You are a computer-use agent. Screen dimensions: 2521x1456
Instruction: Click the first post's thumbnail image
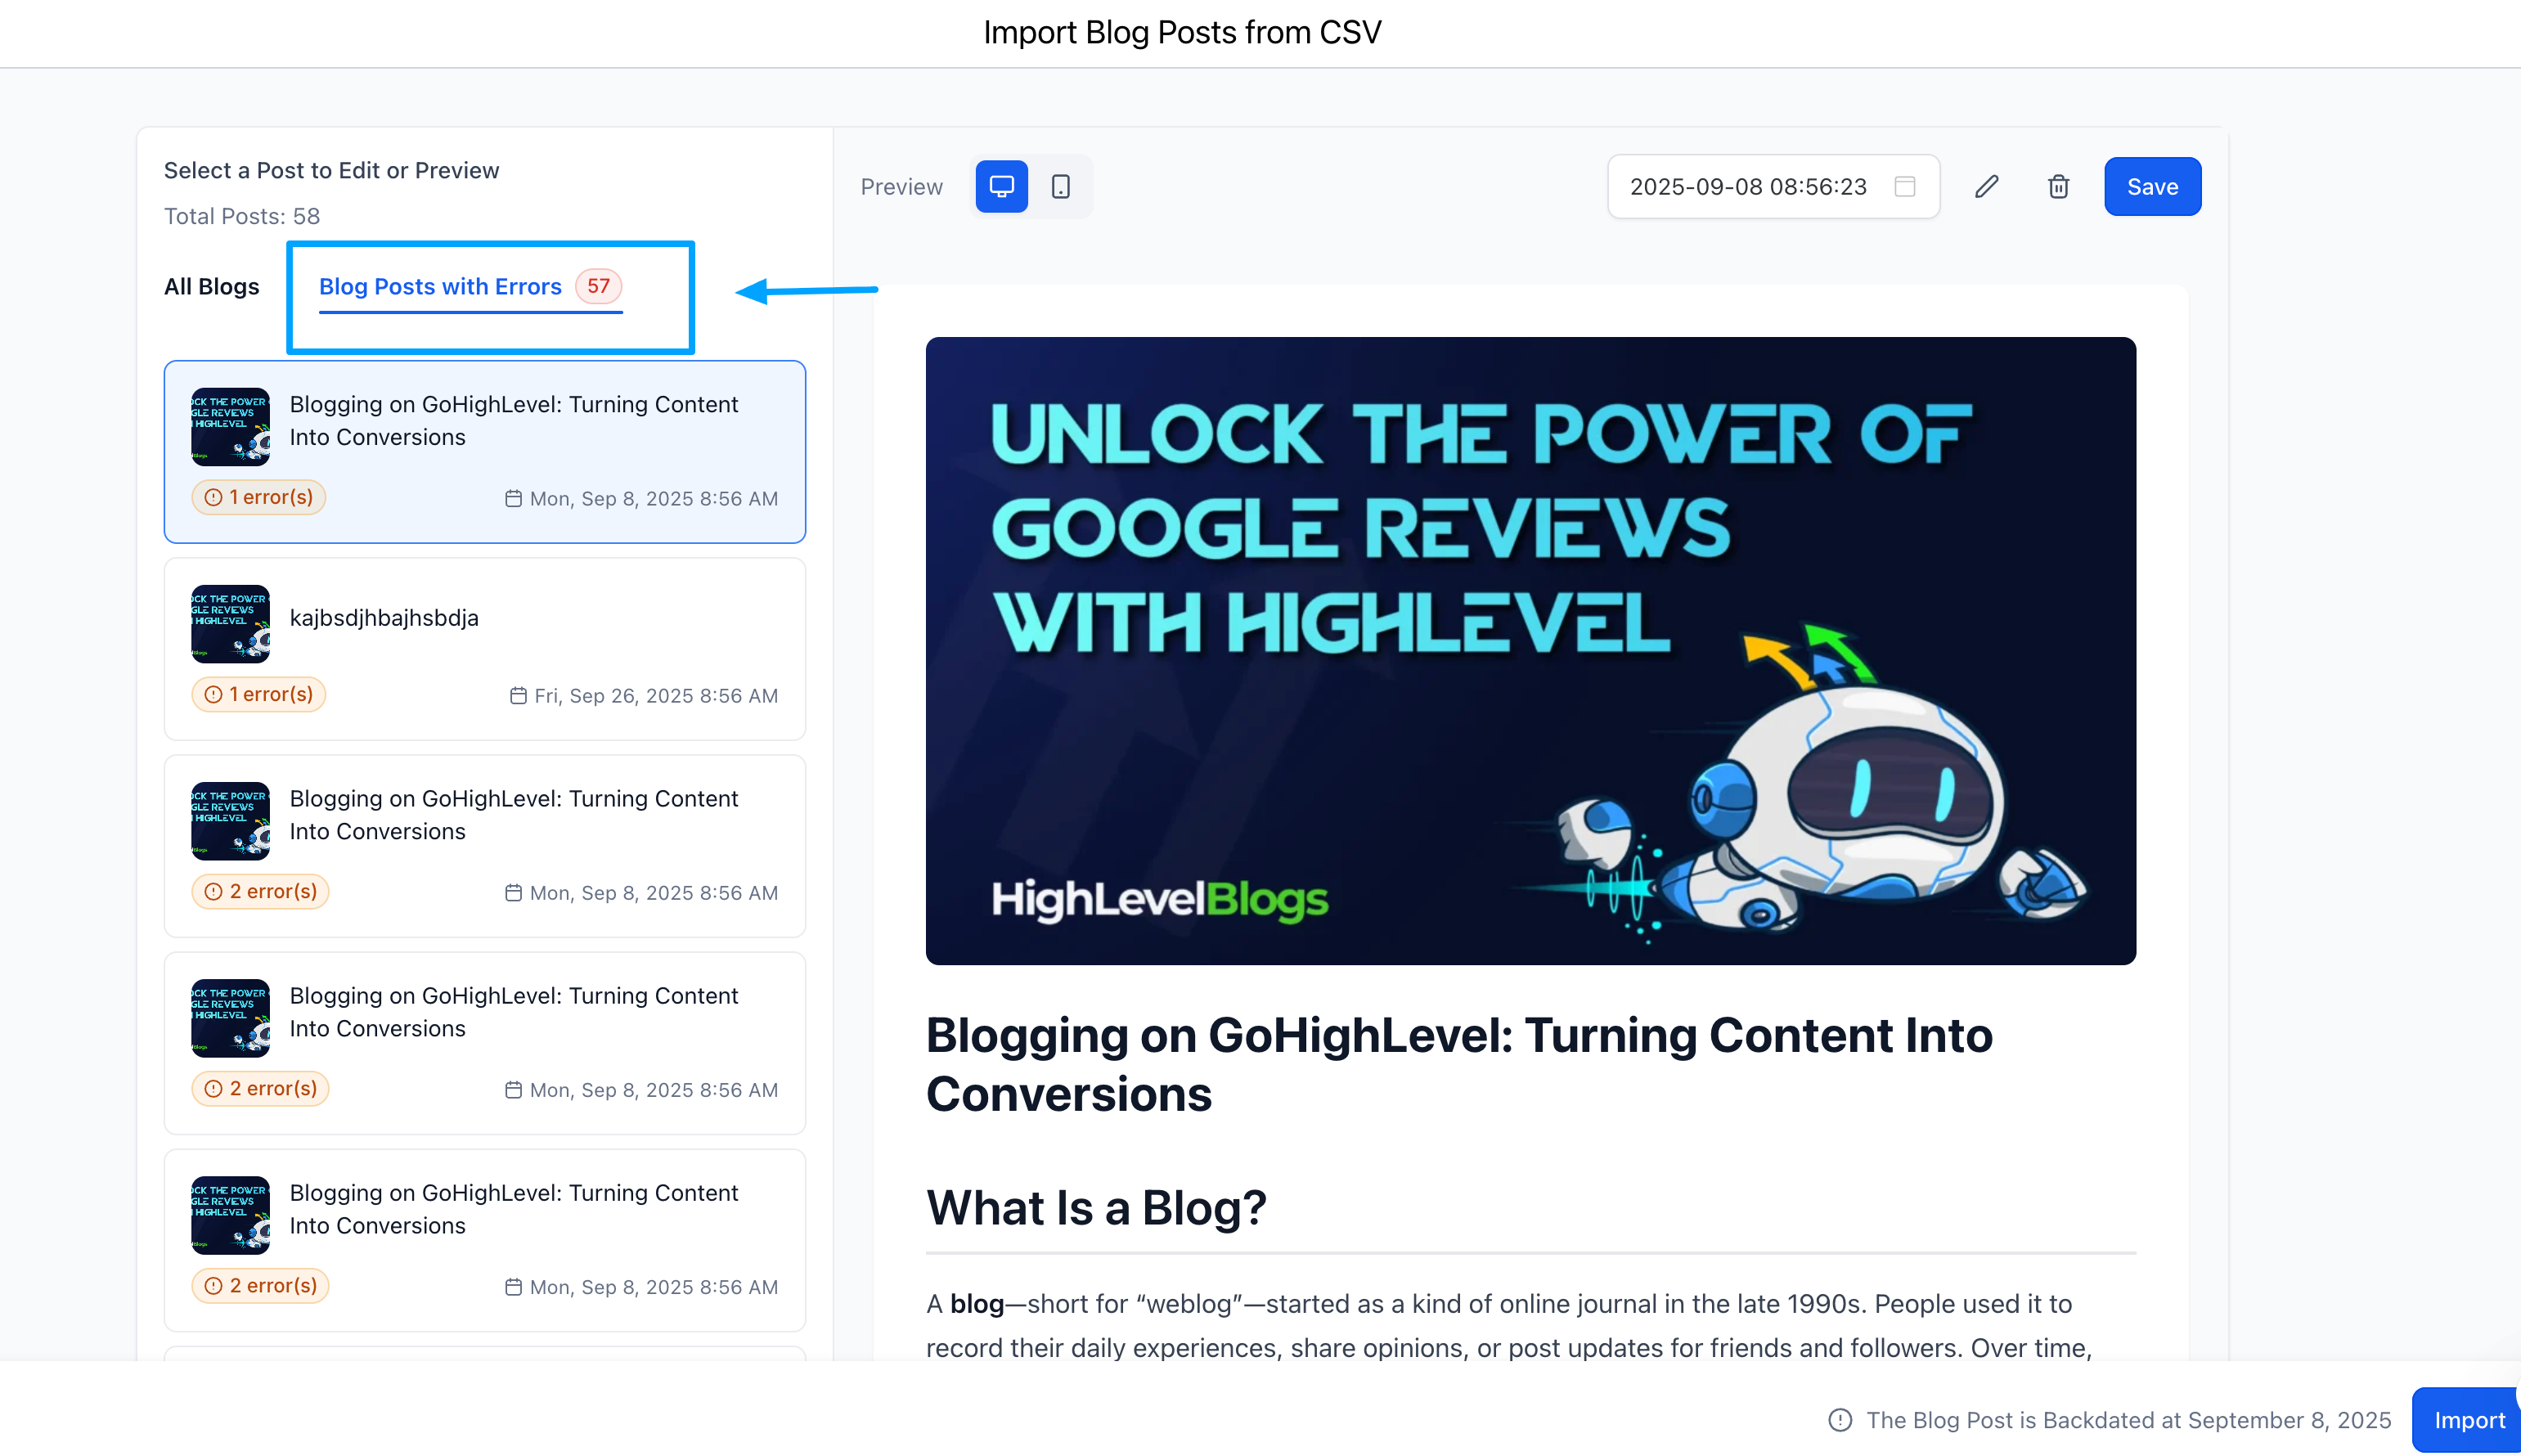coord(230,426)
